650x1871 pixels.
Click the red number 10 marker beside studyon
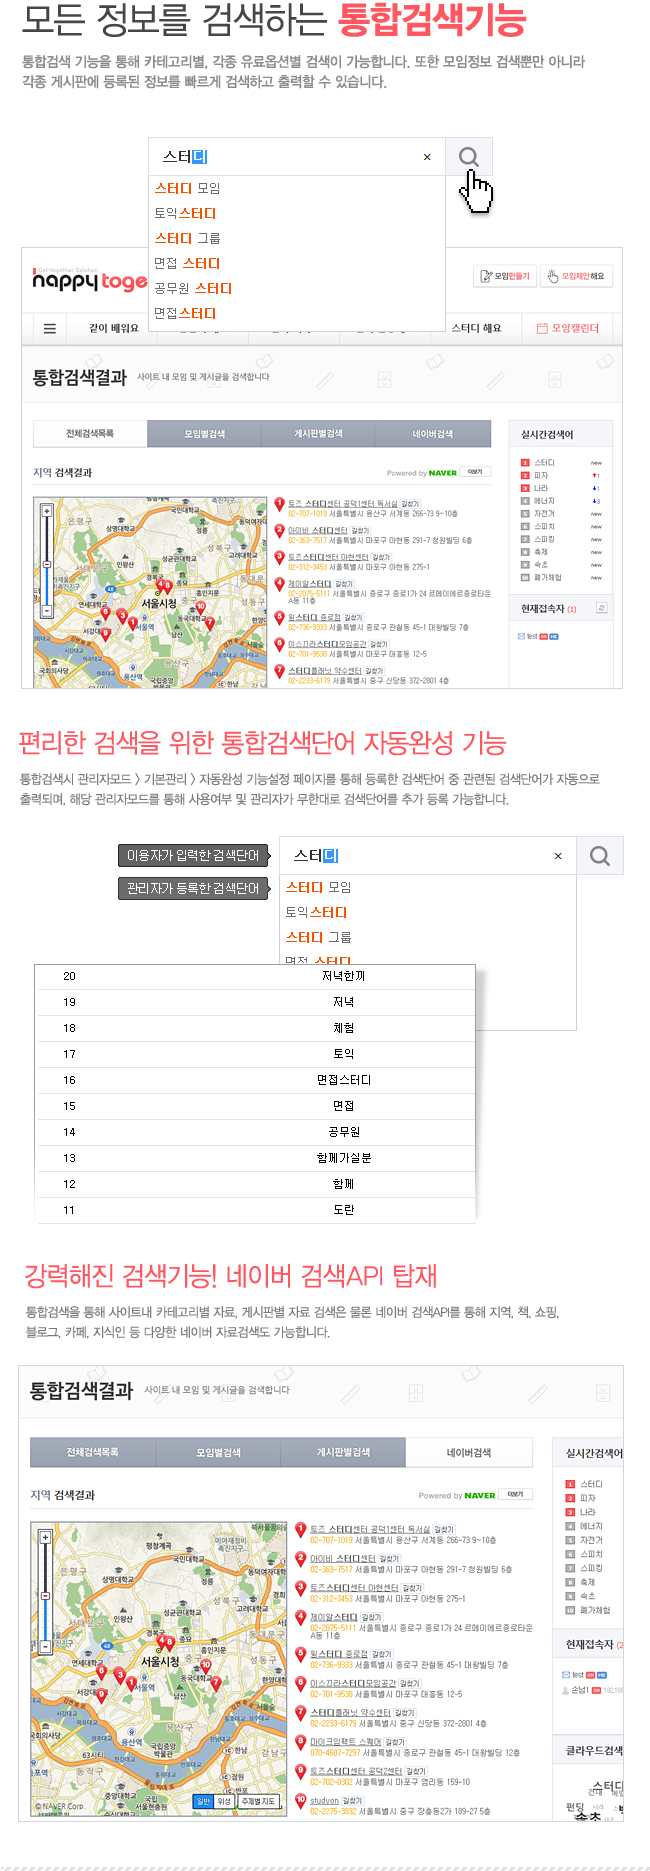coord(300,1801)
